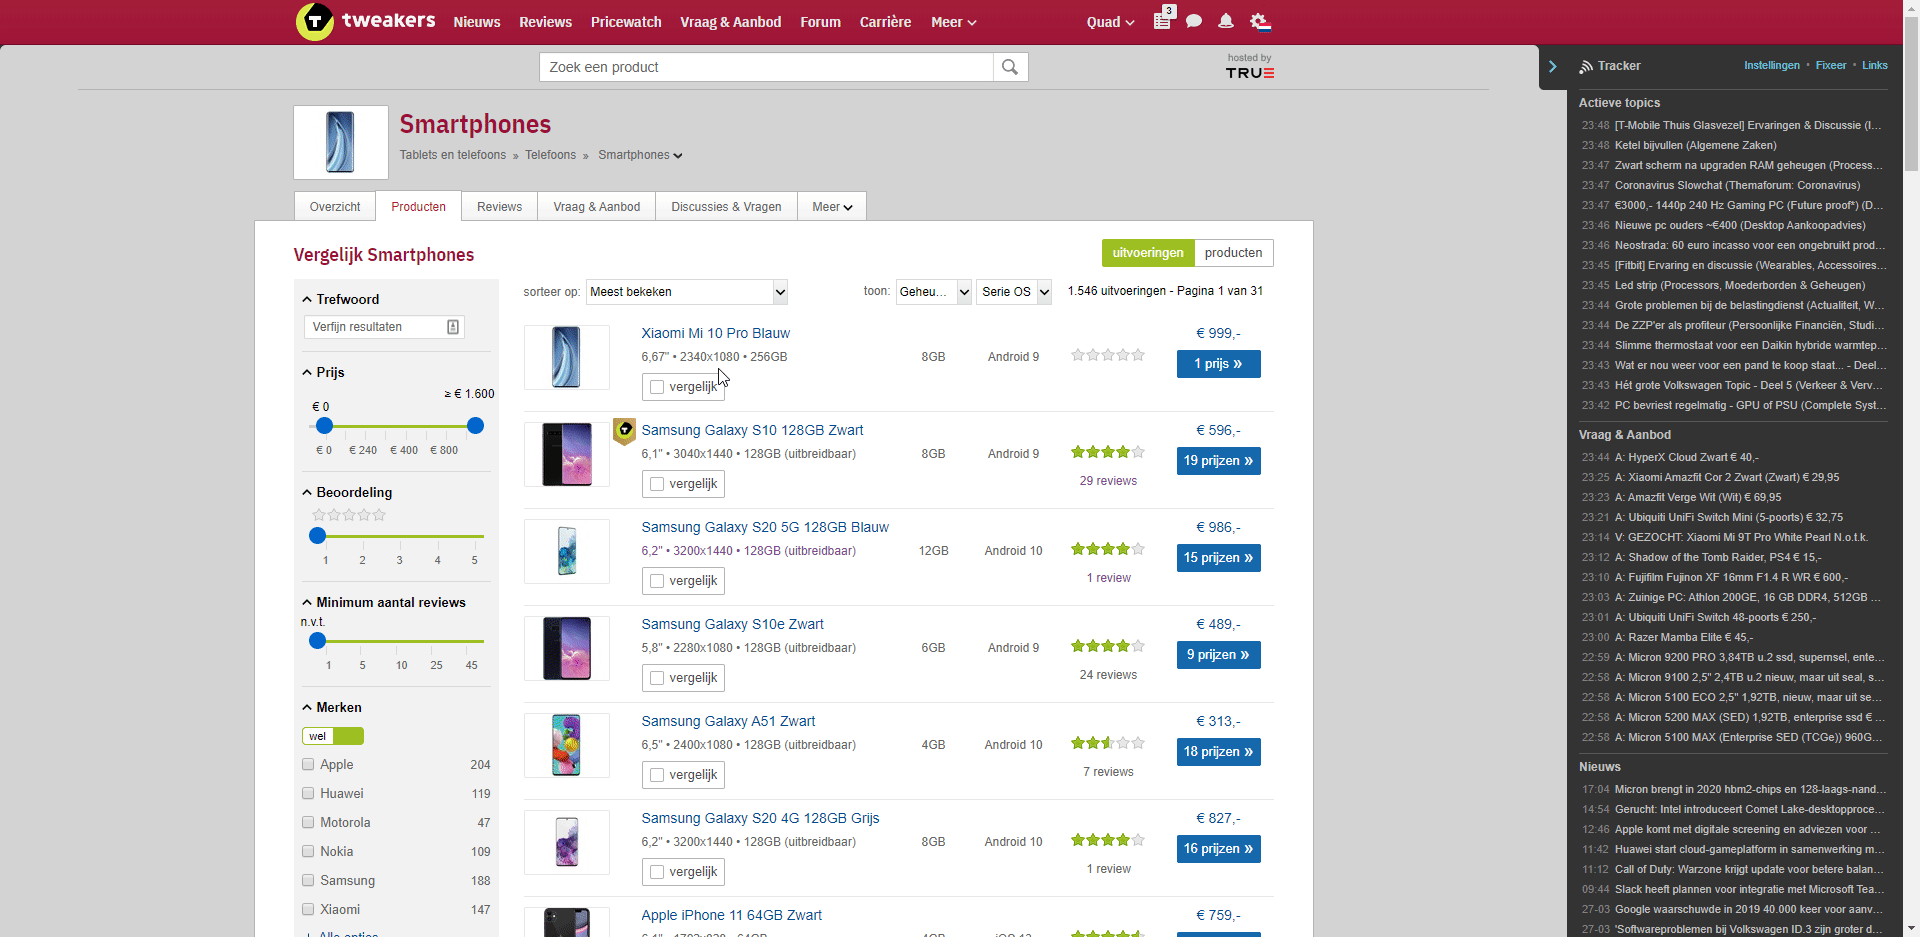Focus the 'Zoek een product' search field
Image resolution: width=1920 pixels, height=937 pixels.
(766, 67)
